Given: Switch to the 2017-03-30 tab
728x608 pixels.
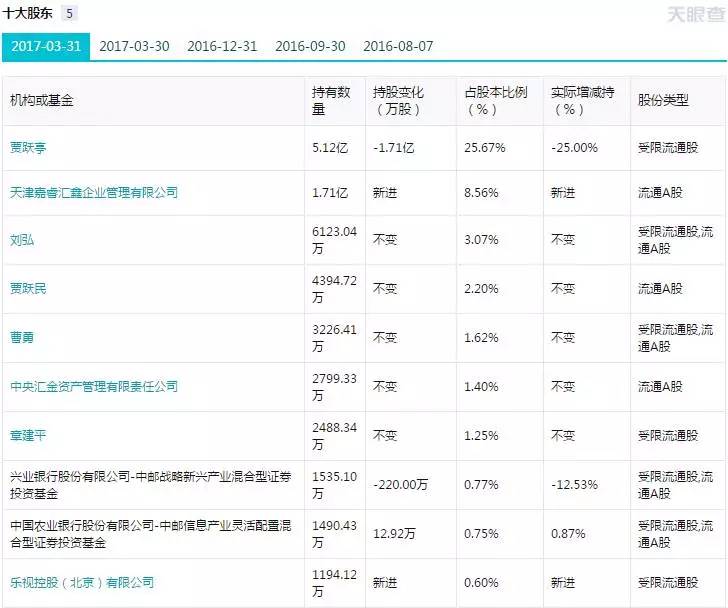Looking at the screenshot, I should tap(134, 46).
